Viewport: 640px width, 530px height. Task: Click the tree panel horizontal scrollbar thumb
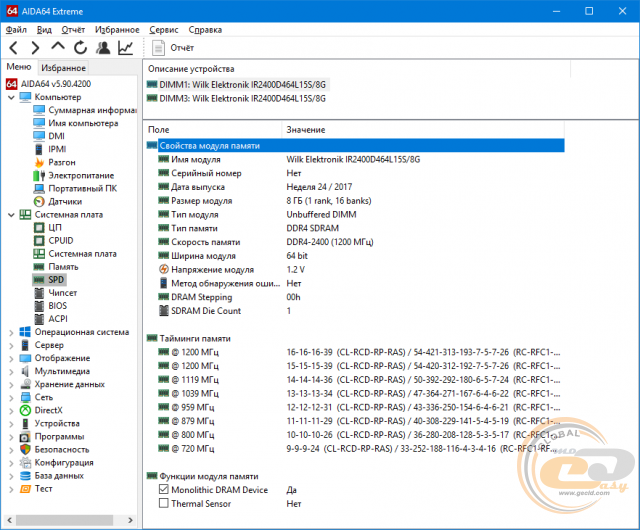[64, 520]
